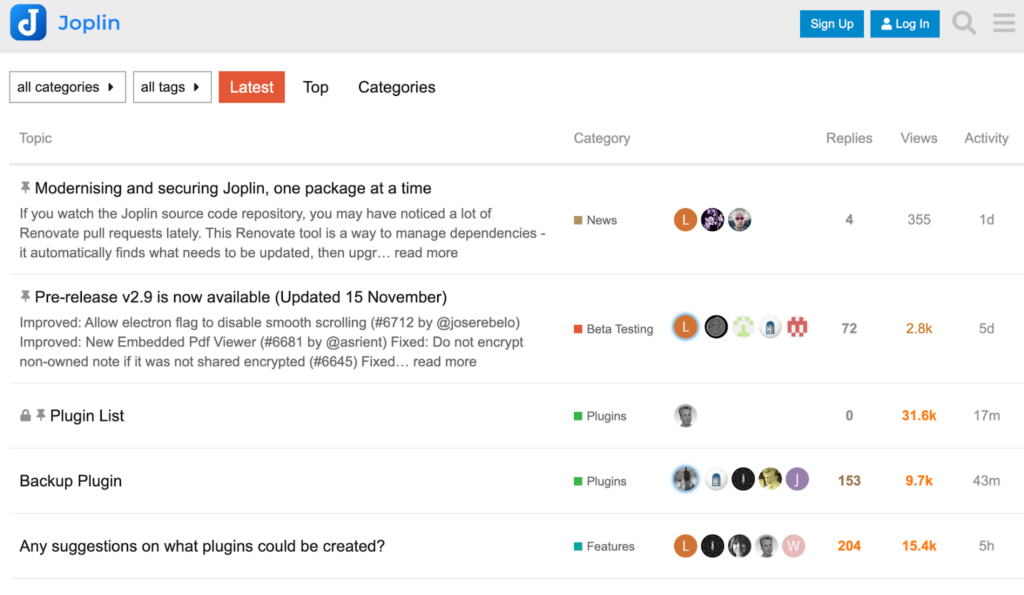This screenshot has height=595, width=1024.
Task: Open the Features category link
Action: click(610, 546)
